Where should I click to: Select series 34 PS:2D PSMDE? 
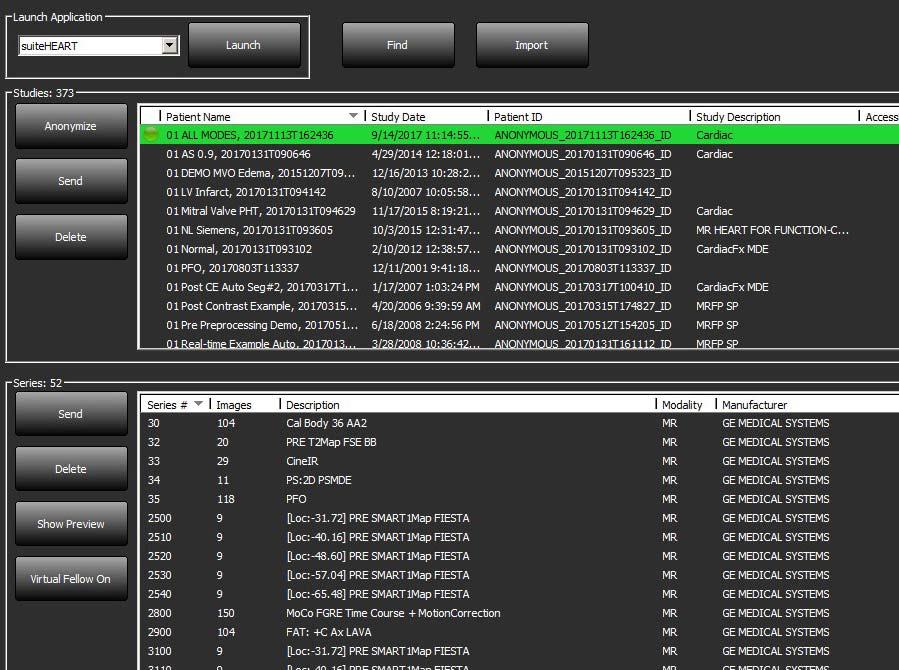[519, 480]
